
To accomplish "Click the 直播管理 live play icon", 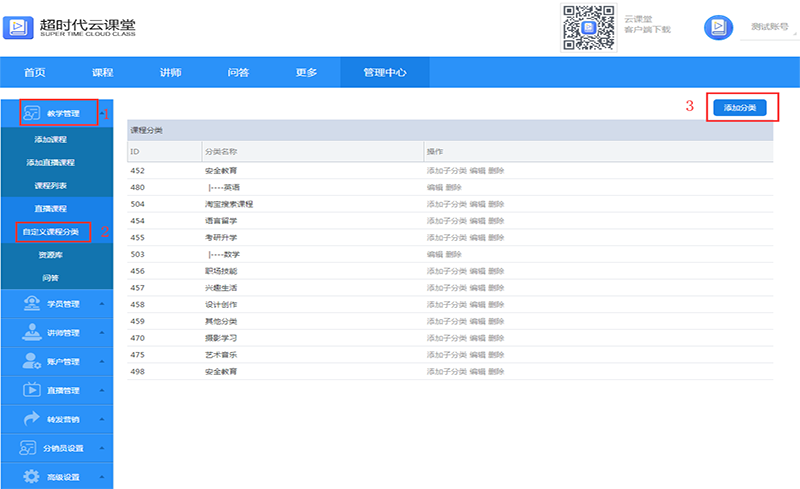I will [32, 390].
